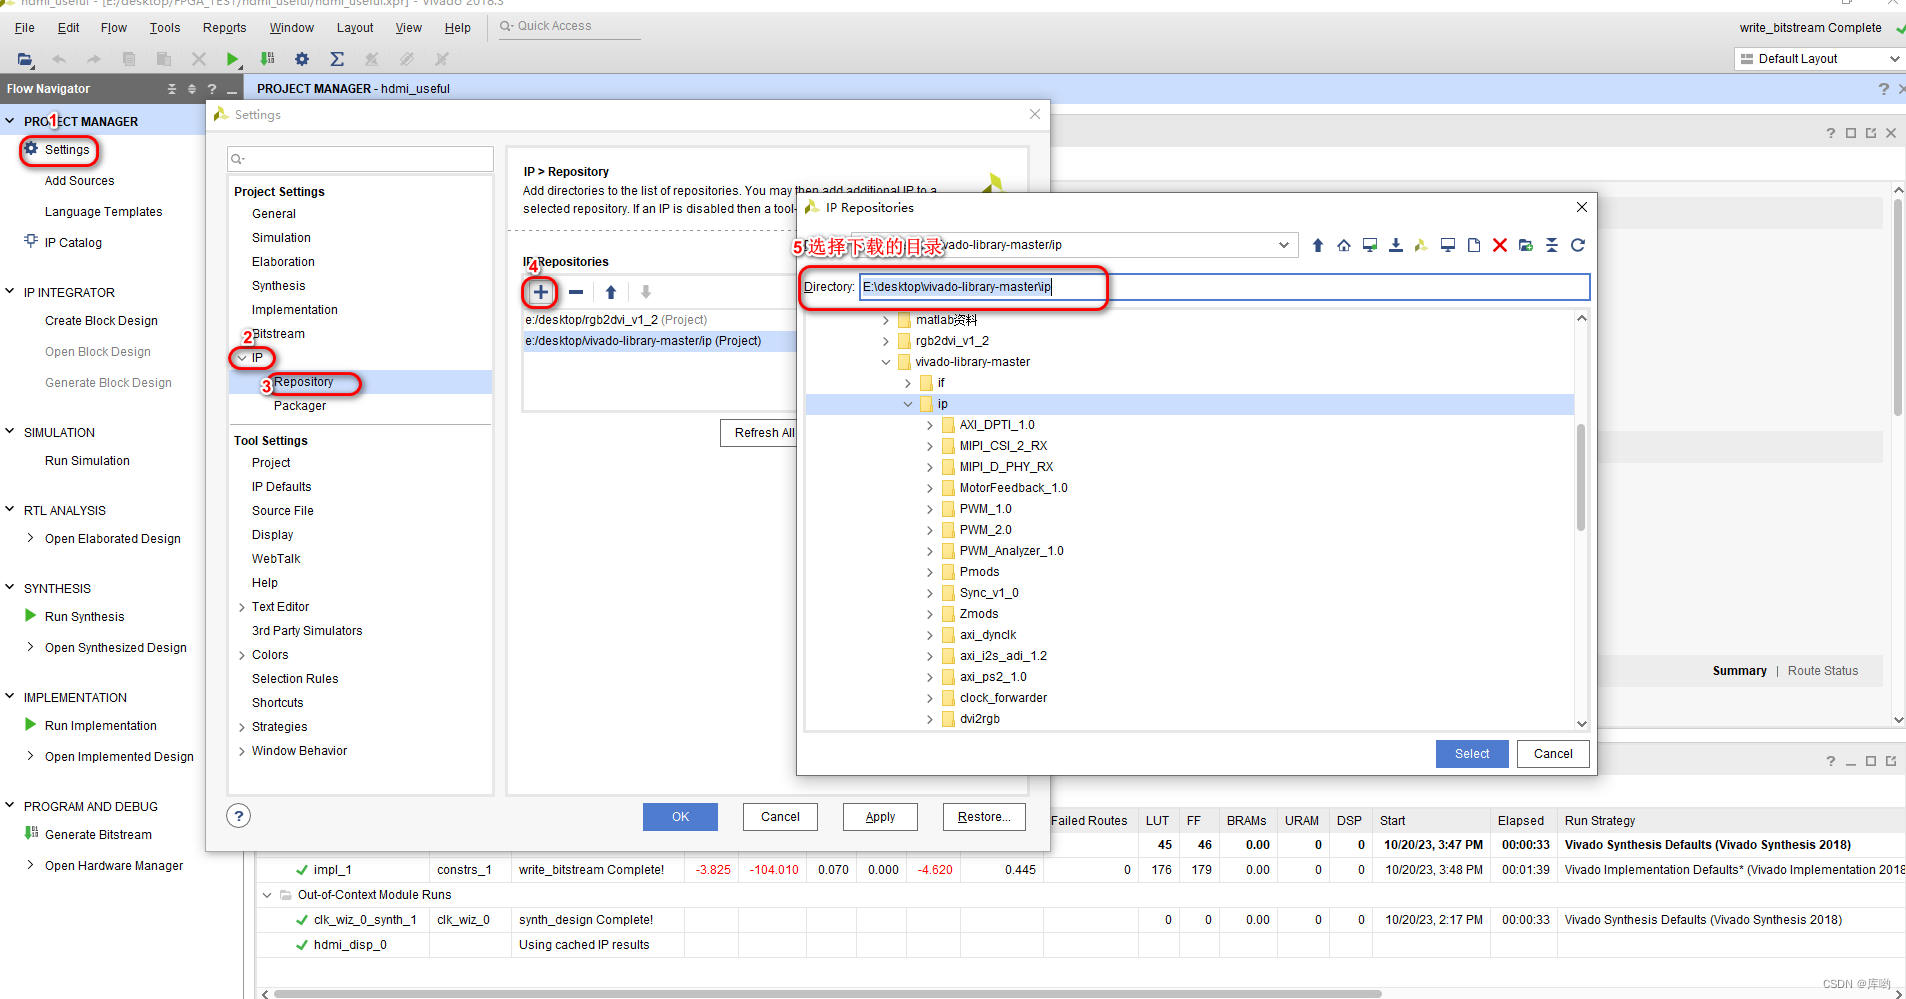Open settings via toolbar gear icon

point(302,59)
